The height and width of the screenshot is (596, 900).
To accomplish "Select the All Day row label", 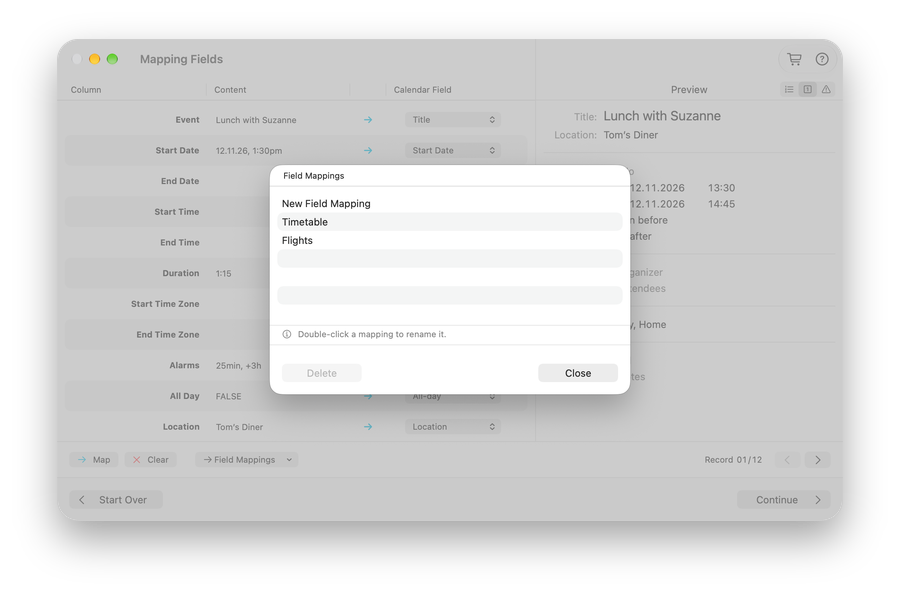I will (x=184, y=396).
